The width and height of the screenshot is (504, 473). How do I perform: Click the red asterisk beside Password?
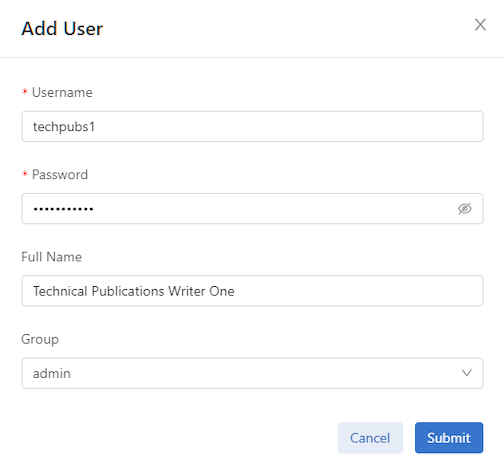[25, 174]
